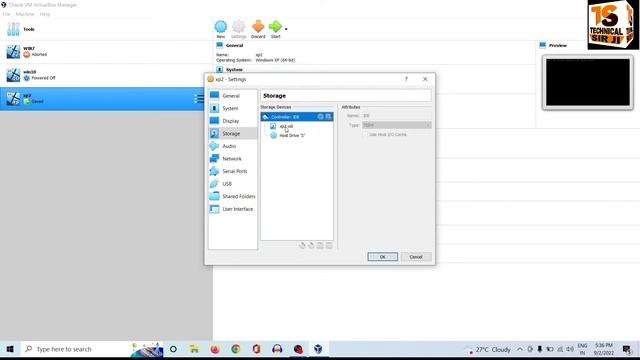This screenshot has width=640, height=360.
Task: Select the Storage settings category
Action: (x=233, y=133)
